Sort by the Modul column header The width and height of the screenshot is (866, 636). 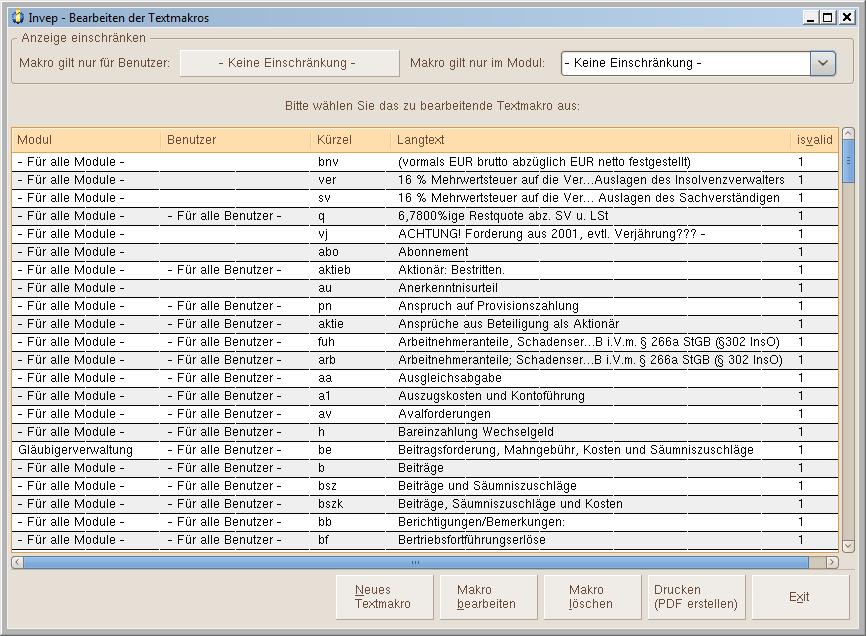[x=86, y=140]
